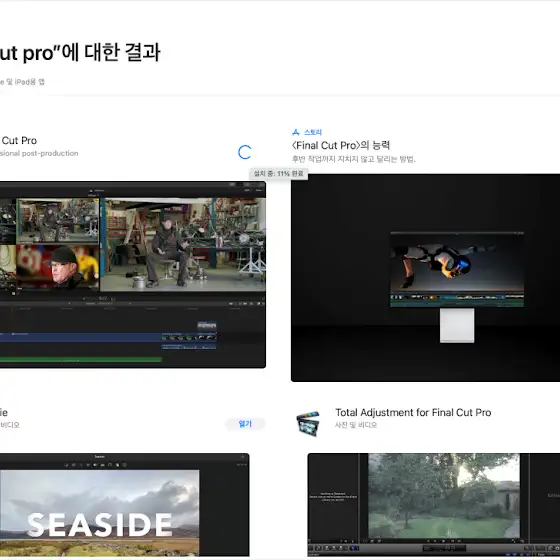The height and width of the screenshot is (560, 560).
Task: Click the '설치 중: 11% 완료' tooltip
Action: click(279, 174)
